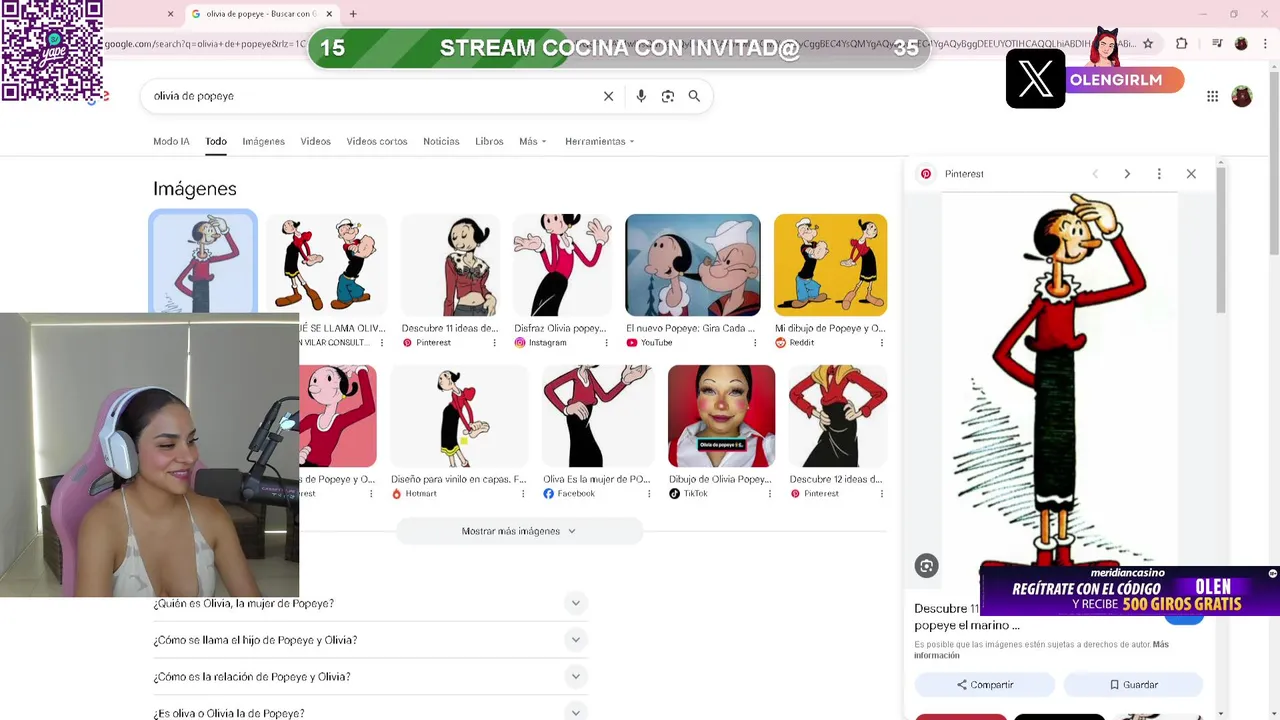This screenshot has height=720, width=1280.
Task: Switch to Libros tab
Action: click(489, 141)
